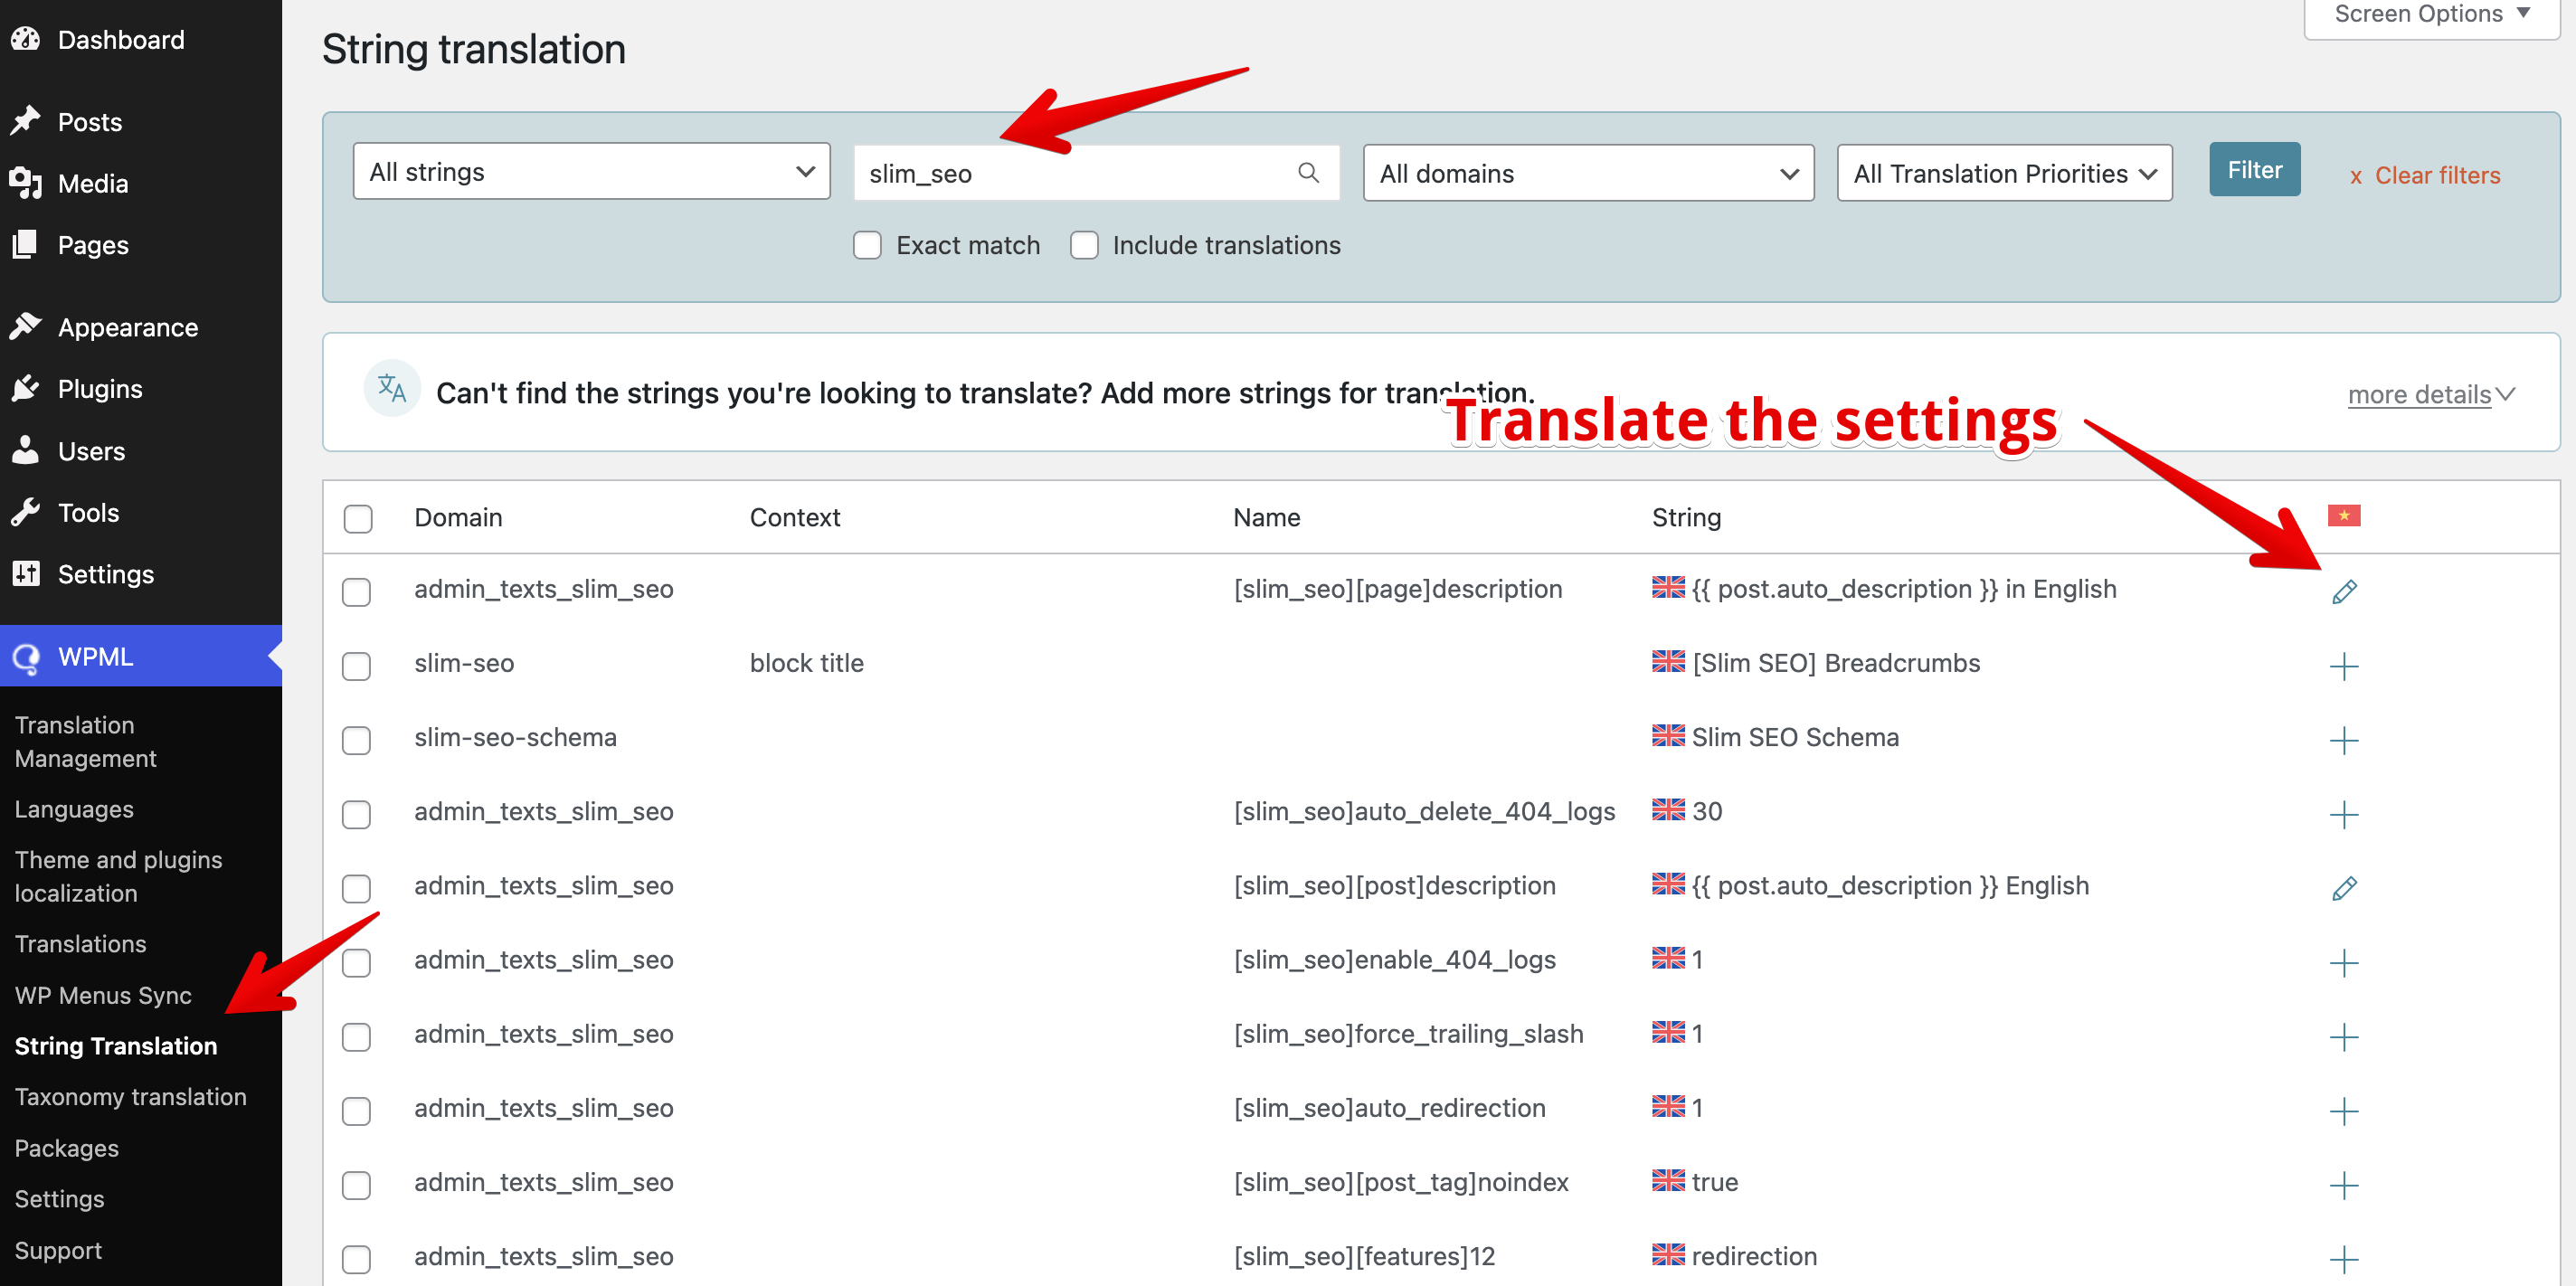This screenshot has height=1286, width=2576.
Task: Open the All domains dropdown
Action: pyautogui.click(x=1588, y=173)
